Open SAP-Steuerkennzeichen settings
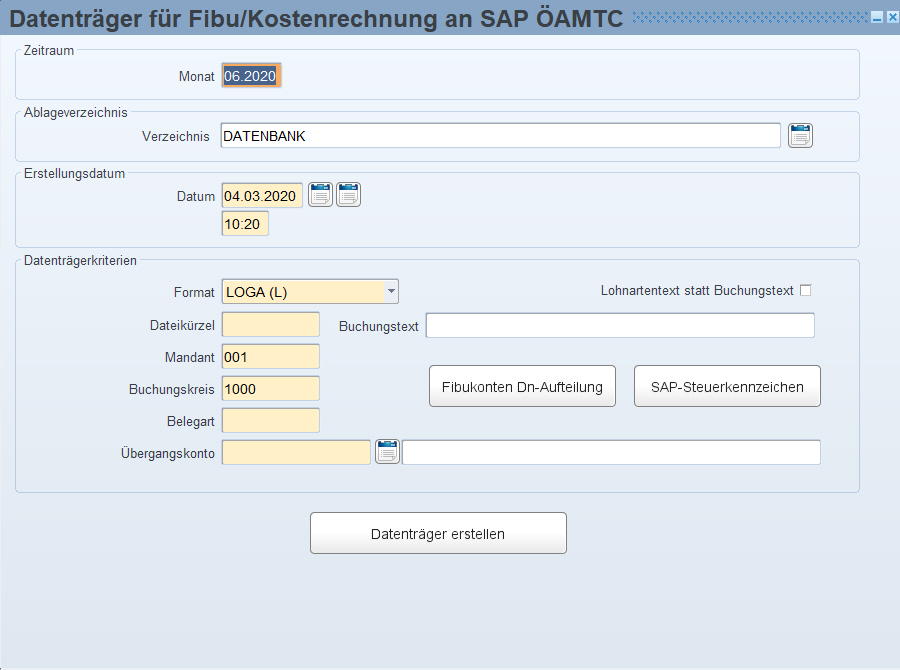This screenshot has width=900, height=670. (x=727, y=386)
